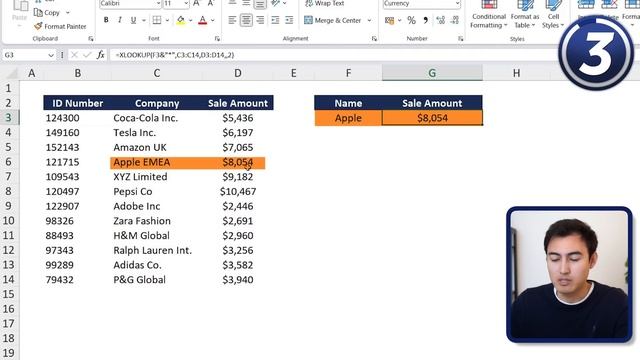Expand the Underline style arrow
The image size is (640, 360).
(144, 20)
